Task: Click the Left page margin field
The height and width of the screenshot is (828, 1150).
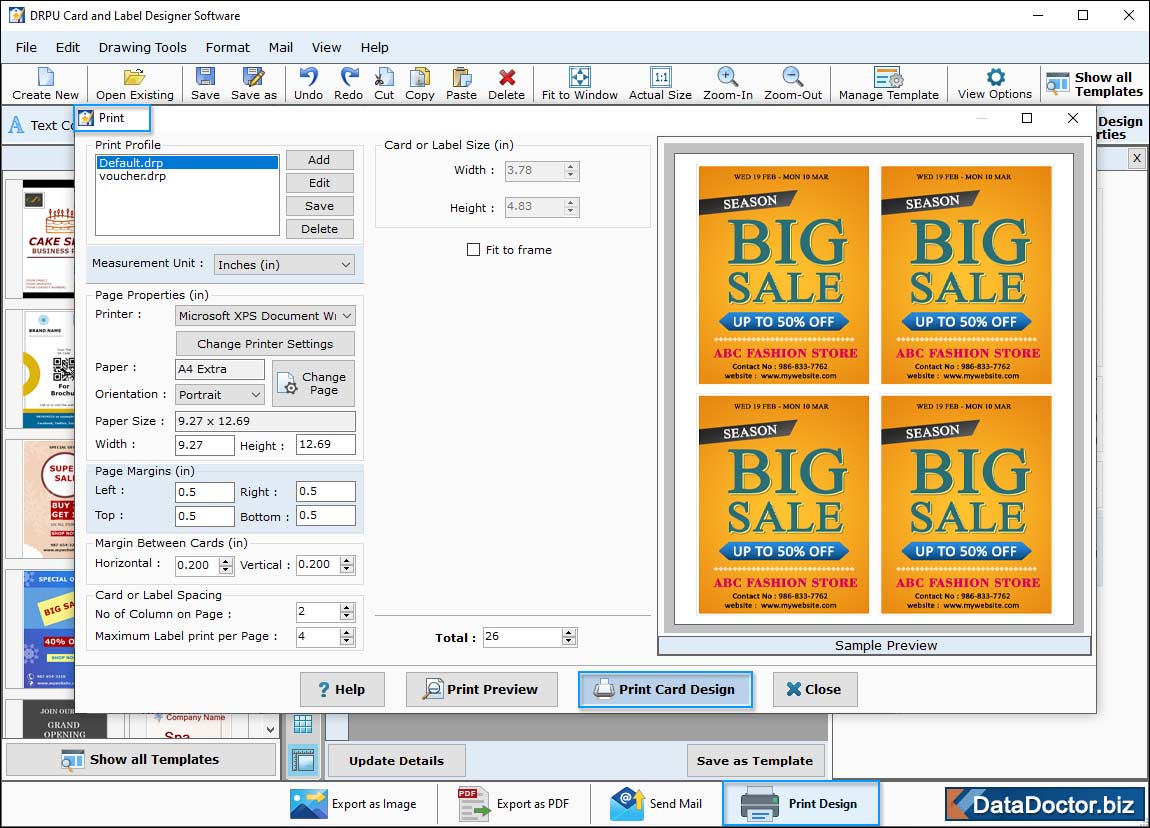Action: pyautogui.click(x=205, y=492)
